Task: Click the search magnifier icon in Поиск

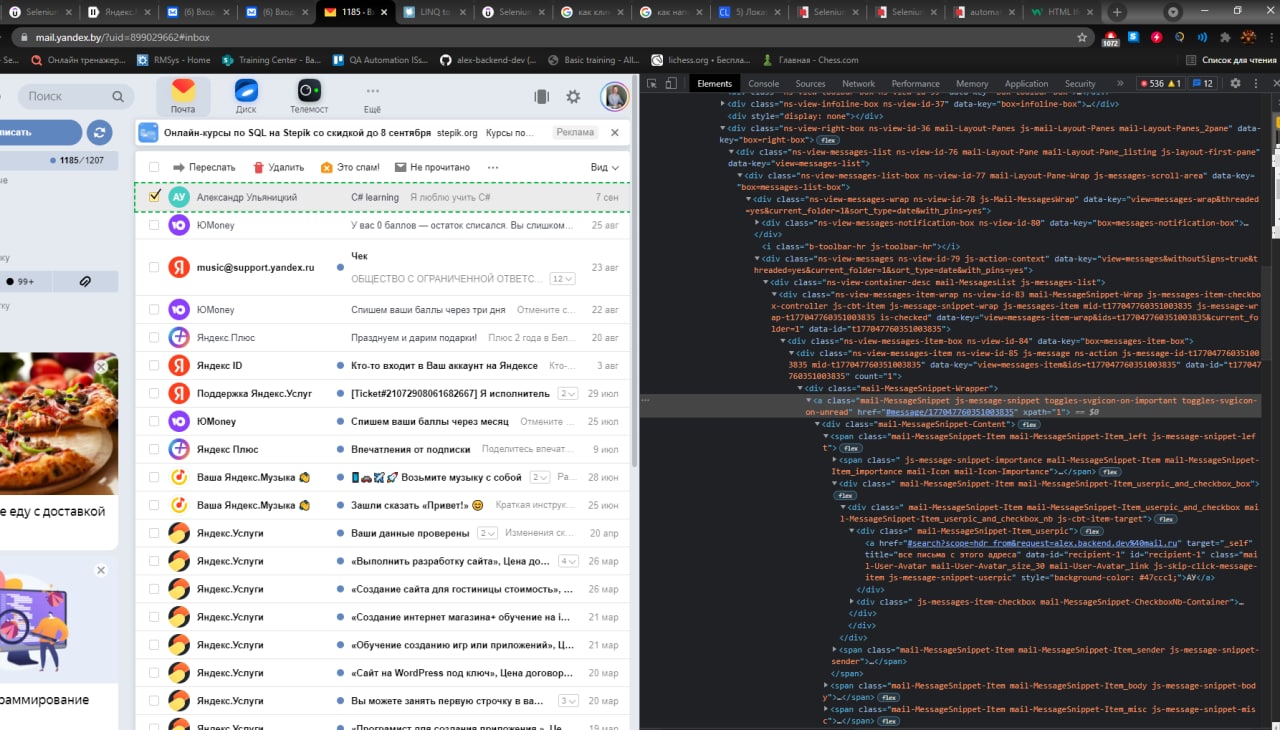Action: [x=118, y=97]
